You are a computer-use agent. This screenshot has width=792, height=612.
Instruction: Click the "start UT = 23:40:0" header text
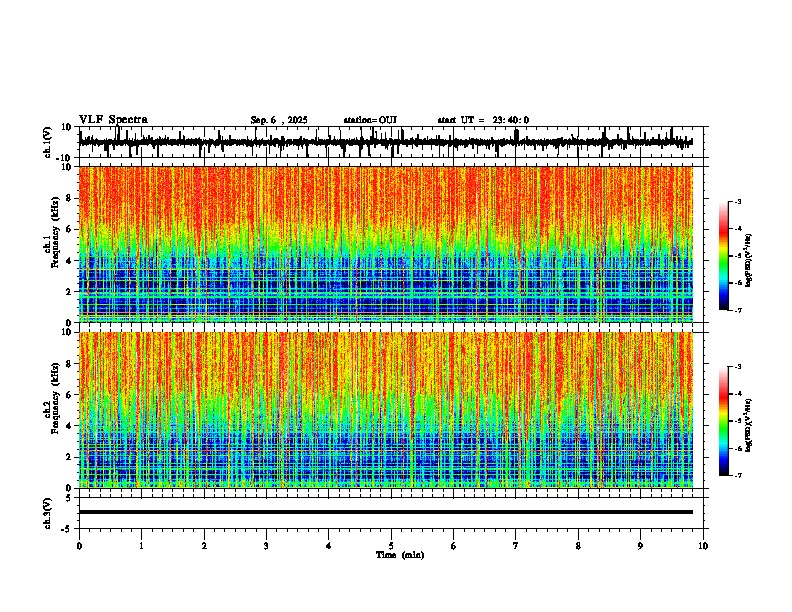click(x=483, y=120)
